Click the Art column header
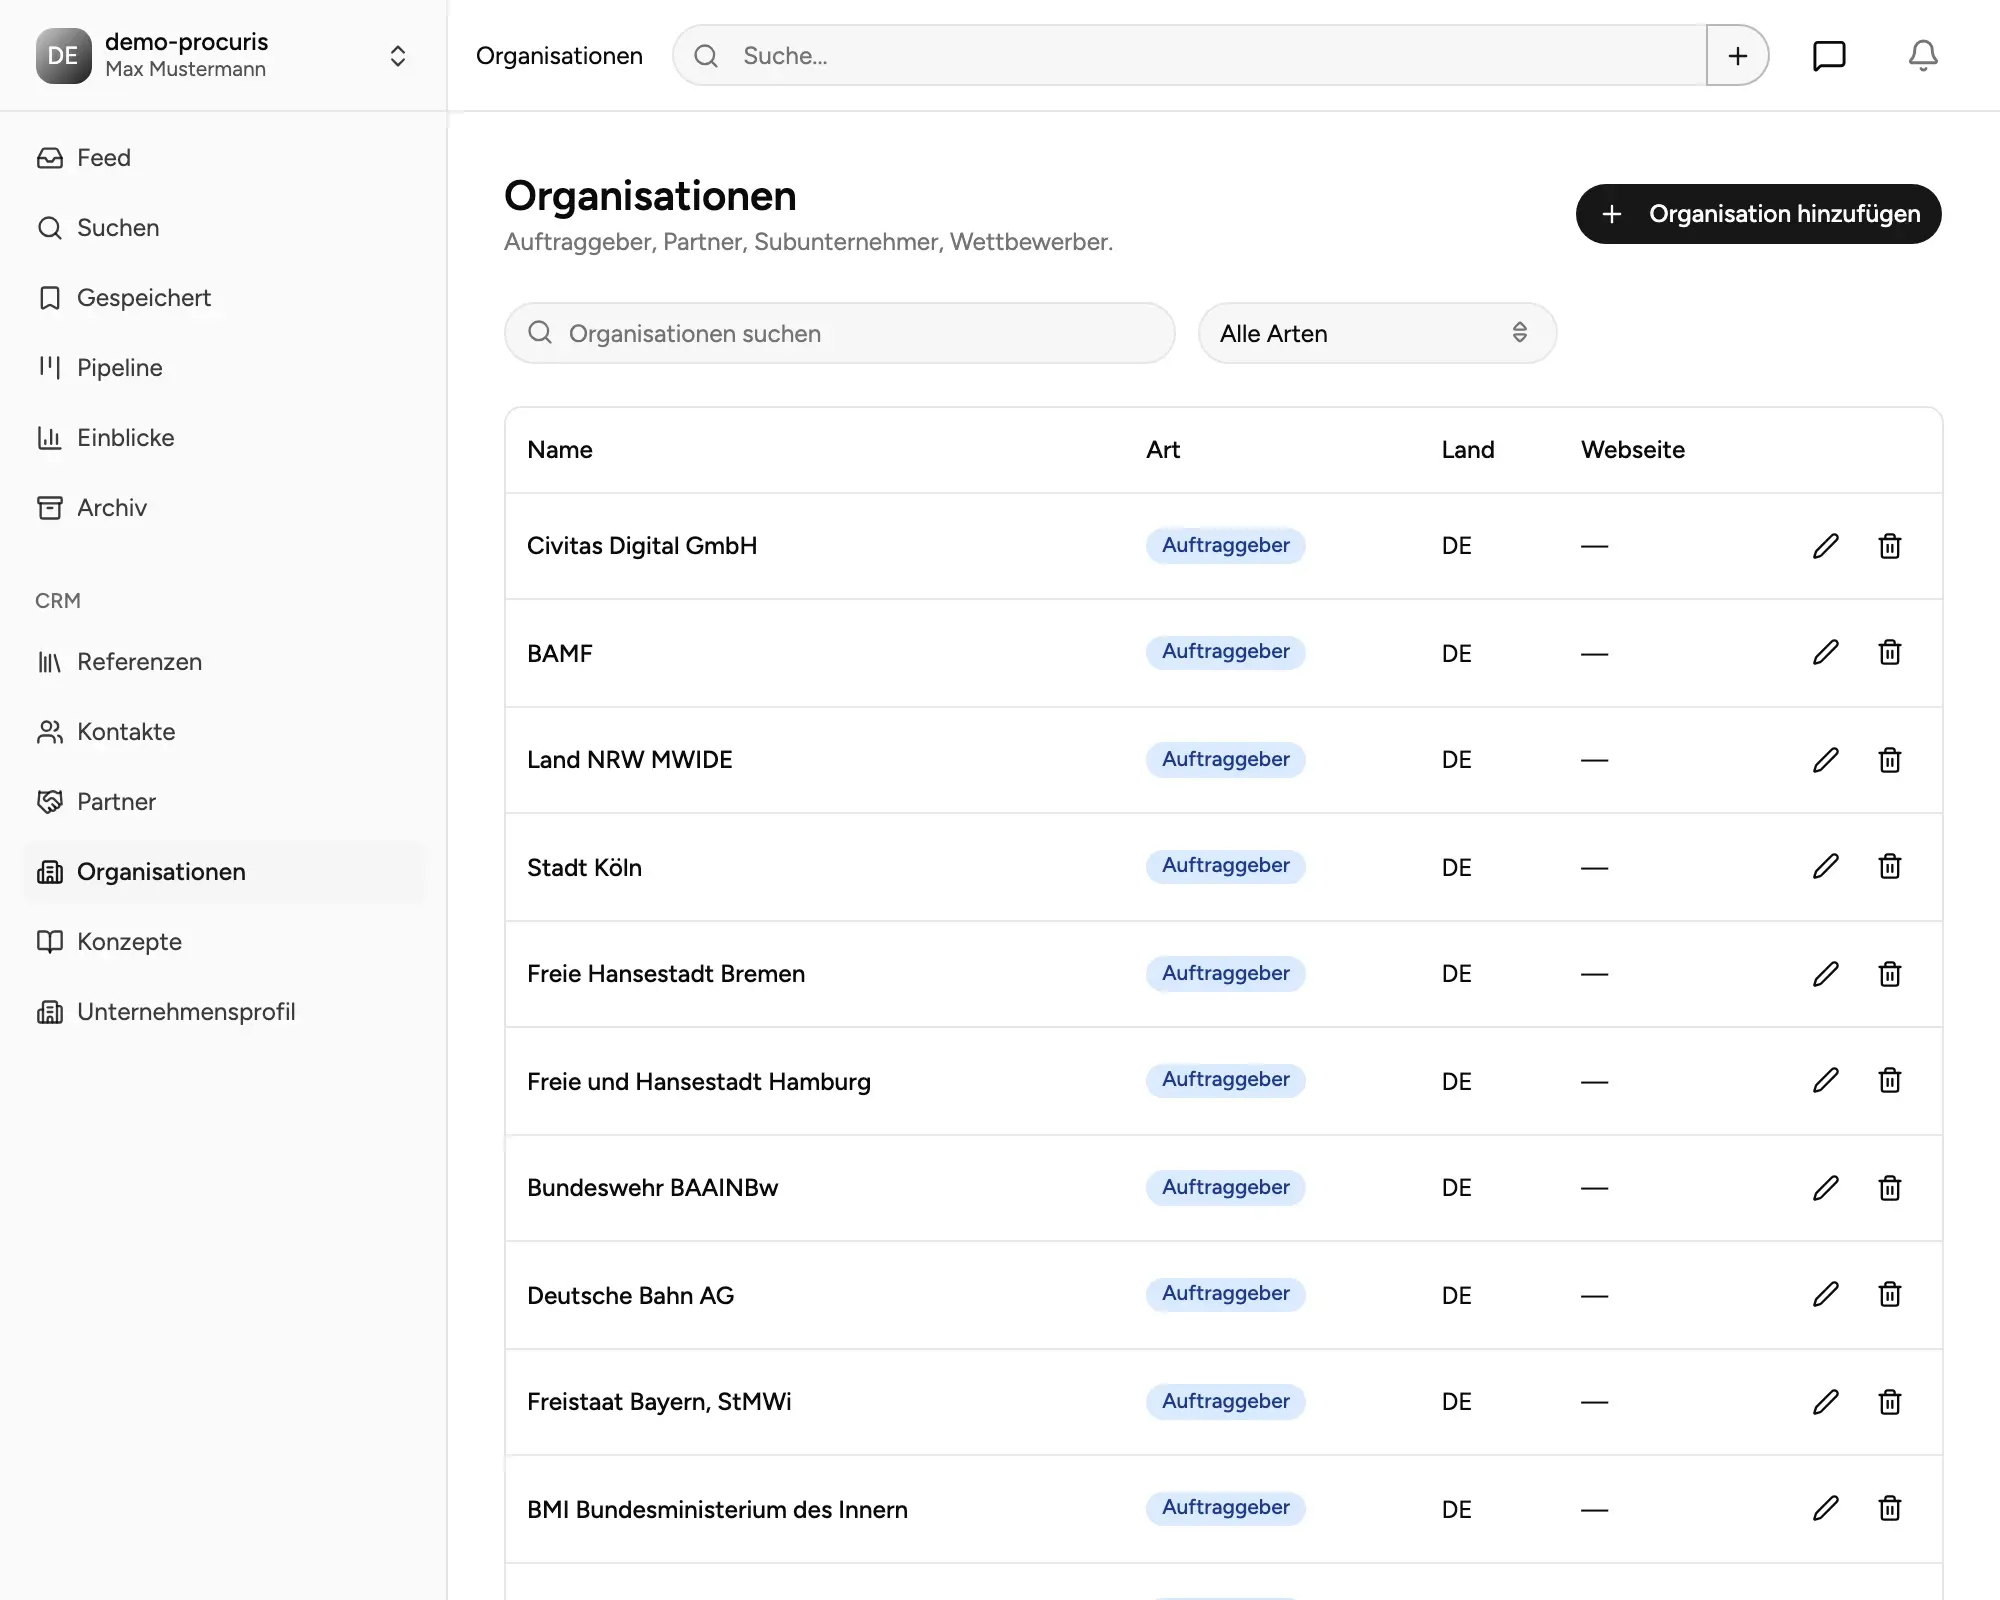 point(1163,450)
